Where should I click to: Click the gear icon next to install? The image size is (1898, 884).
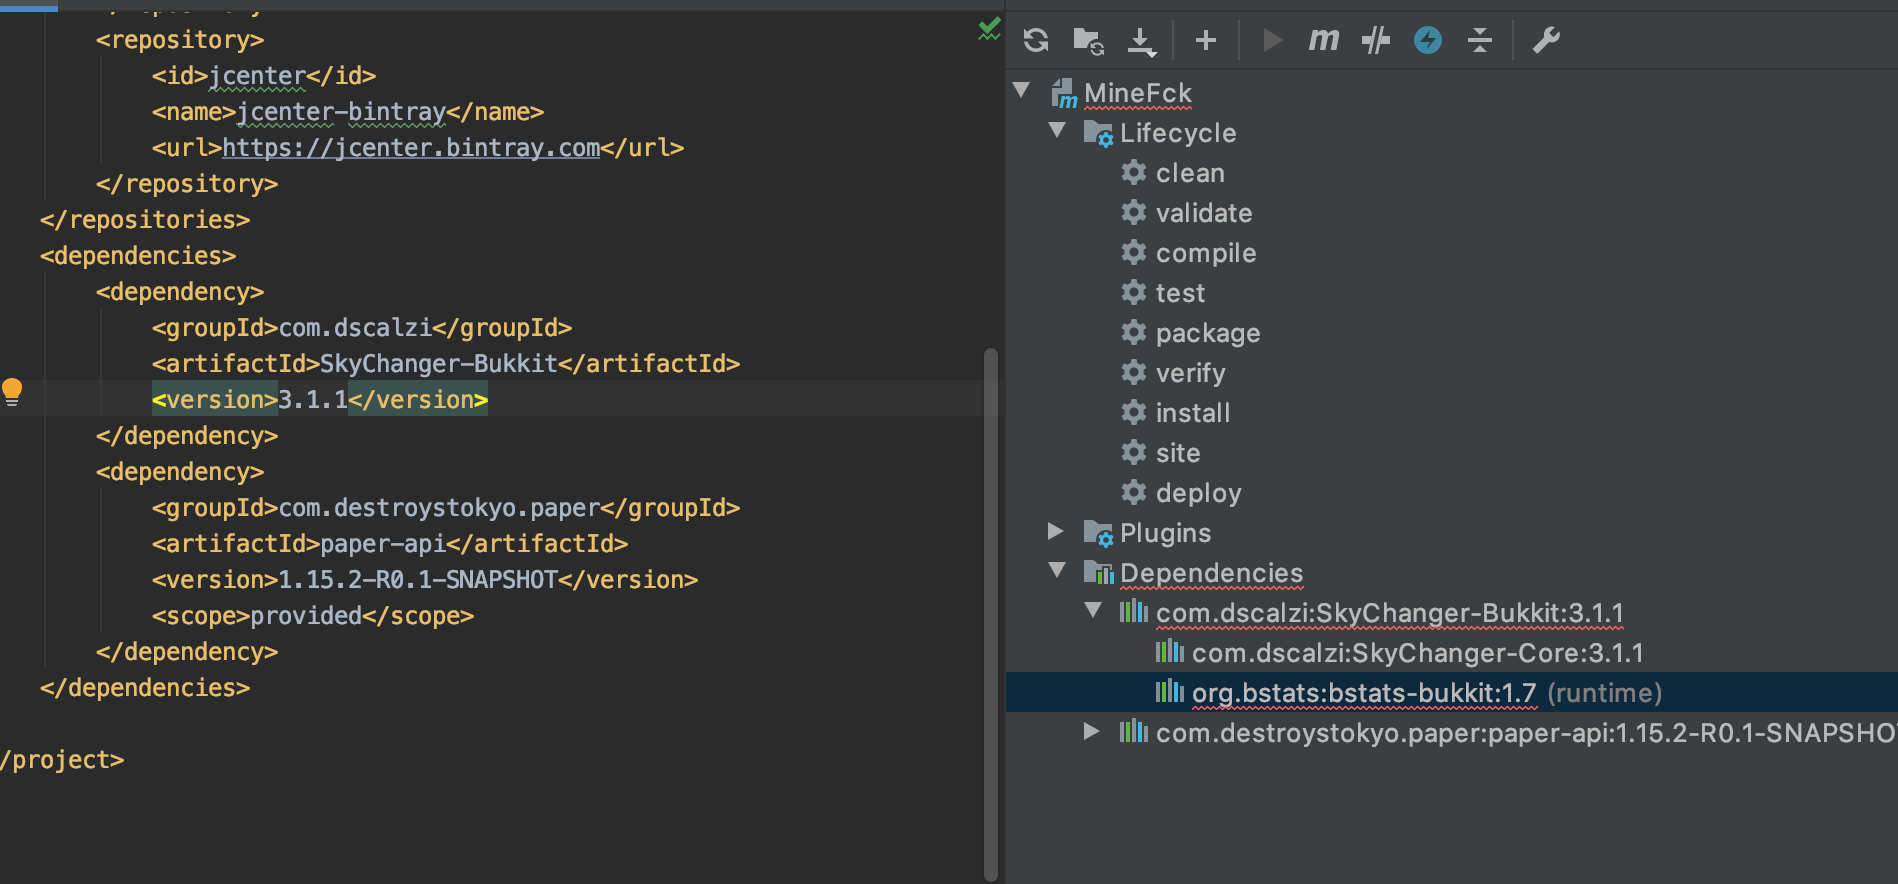click(1134, 412)
